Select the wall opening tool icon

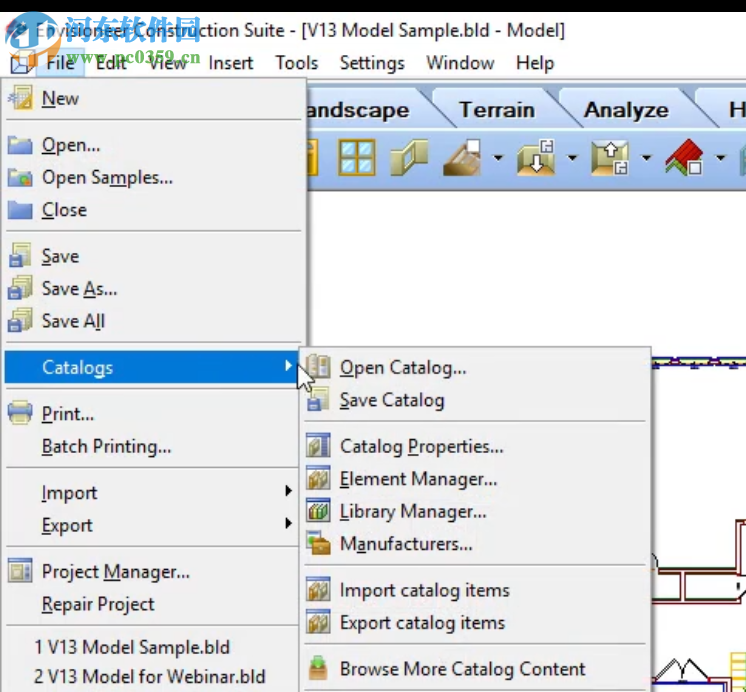[x=409, y=158]
